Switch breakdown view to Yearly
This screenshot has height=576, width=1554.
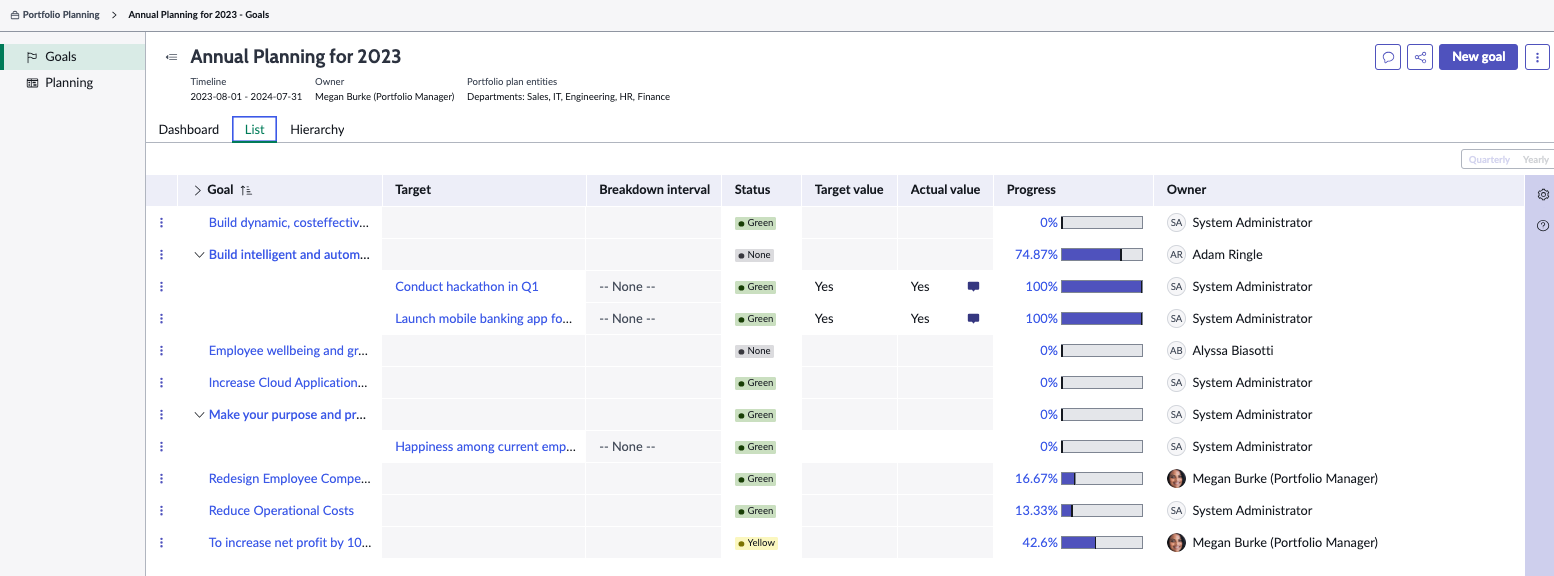[1535, 159]
